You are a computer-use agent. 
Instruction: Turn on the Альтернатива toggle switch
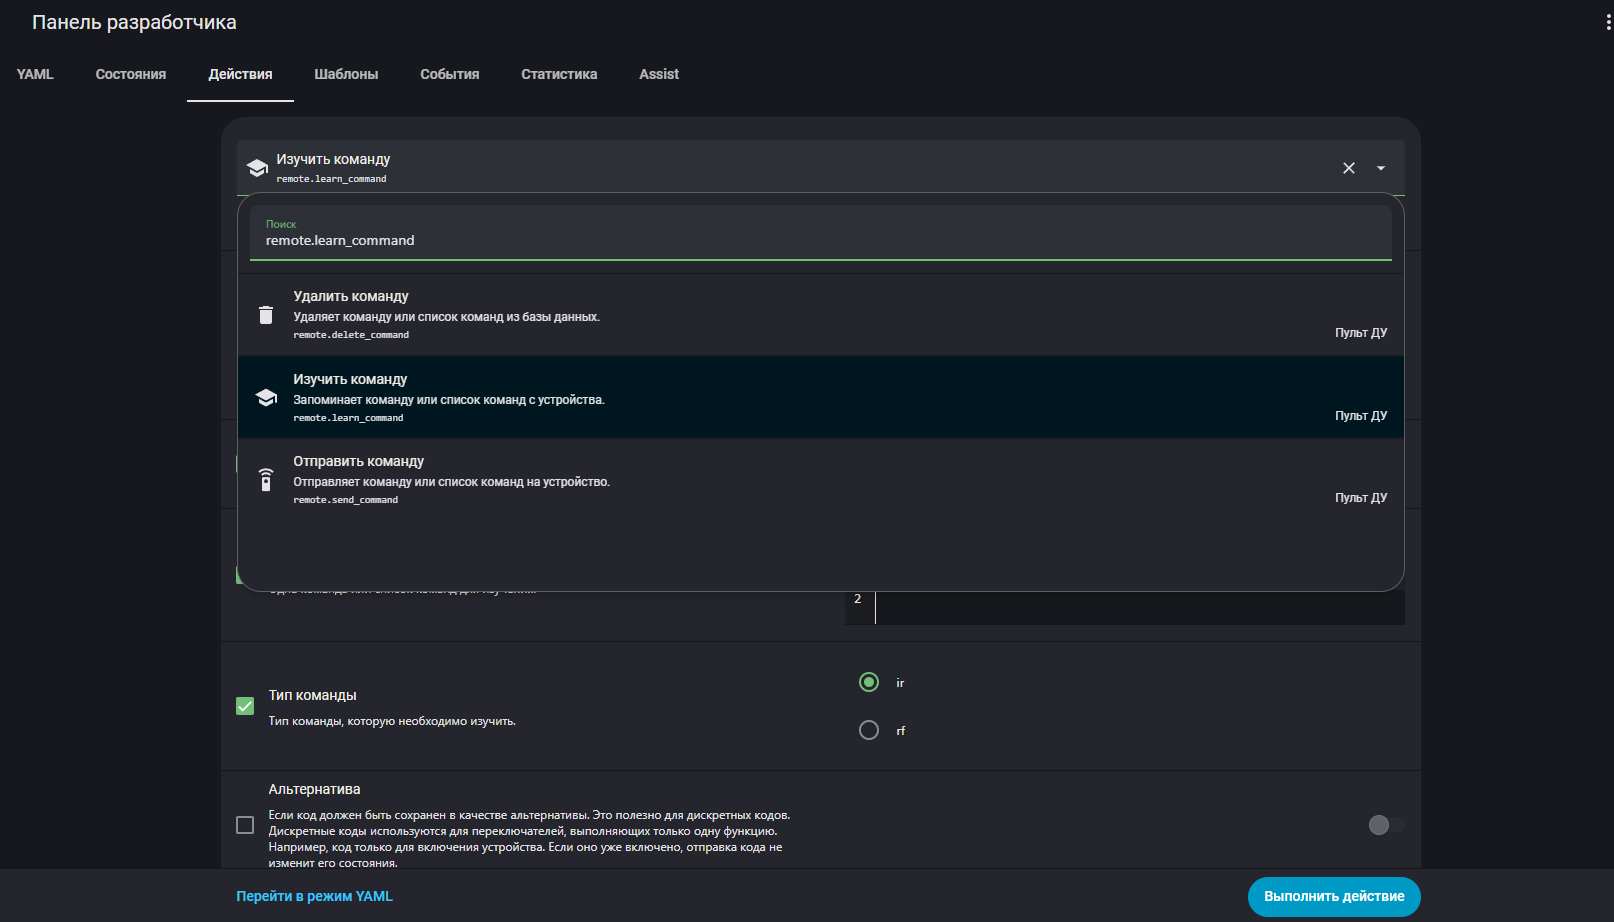(x=1386, y=825)
